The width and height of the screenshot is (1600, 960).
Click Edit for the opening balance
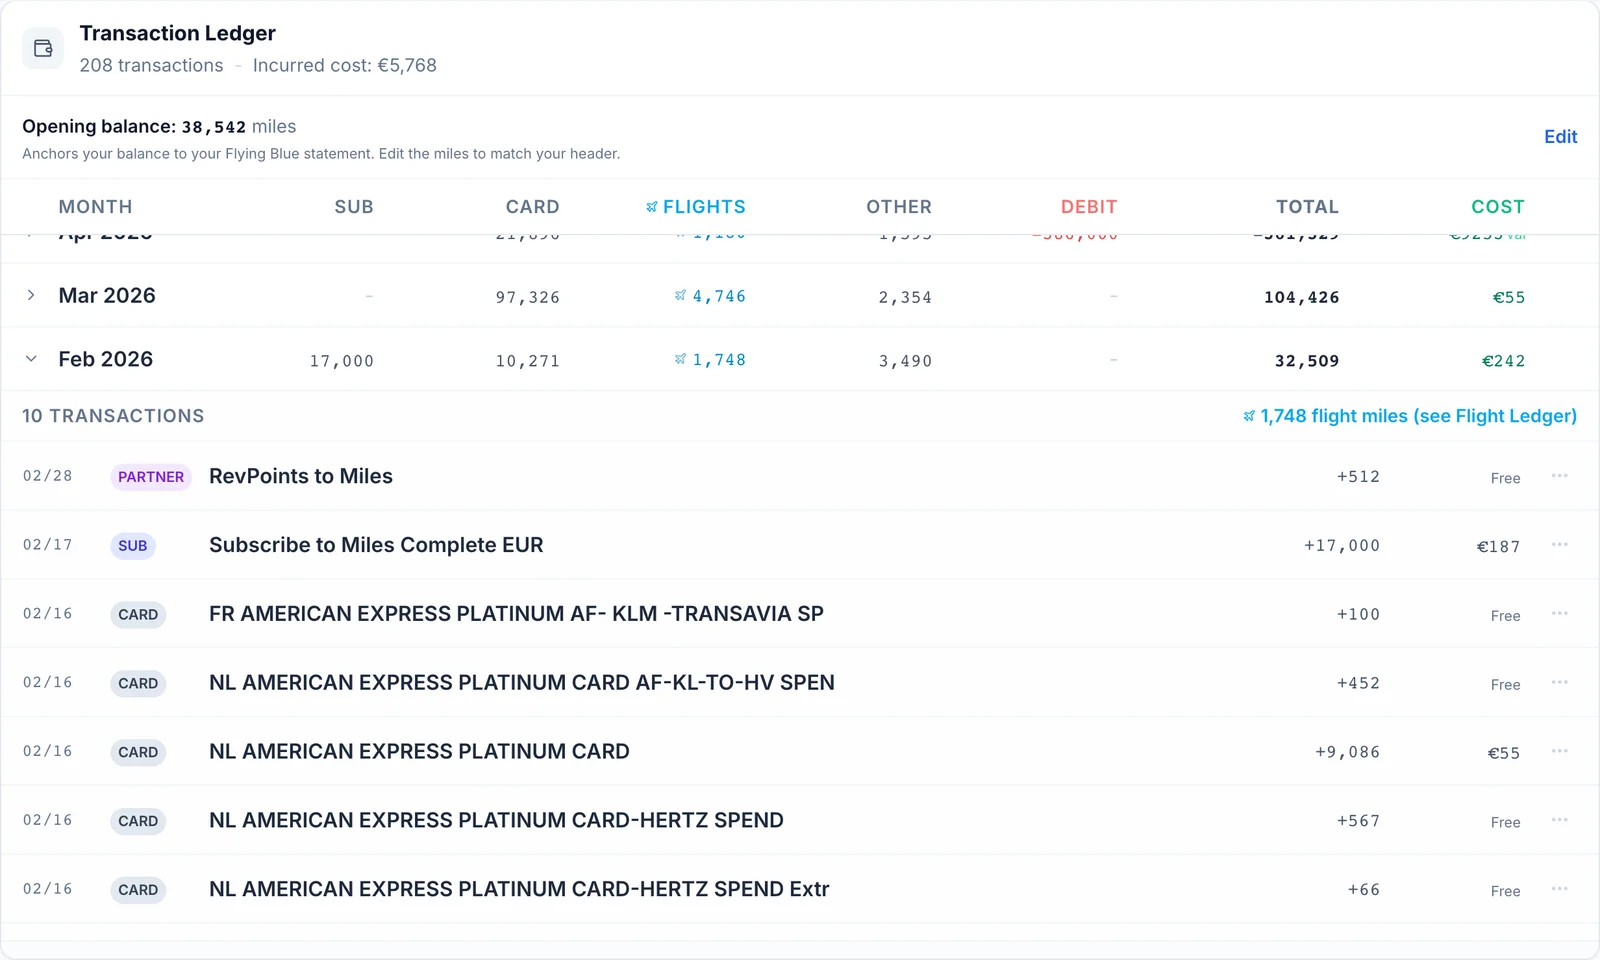pyautogui.click(x=1560, y=137)
